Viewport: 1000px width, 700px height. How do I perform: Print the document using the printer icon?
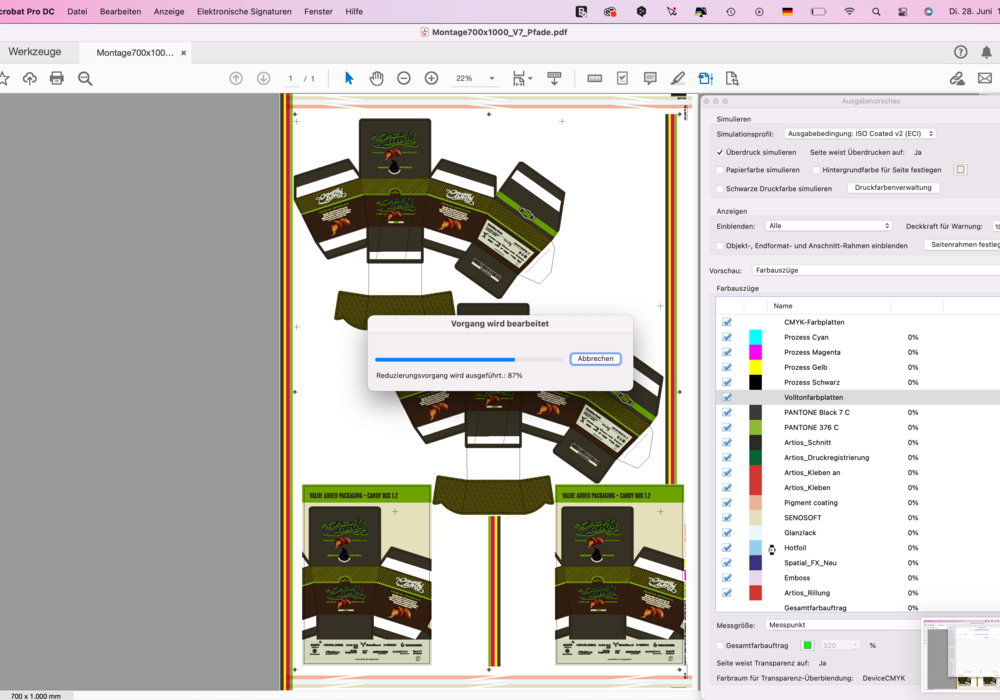coord(57,78)
